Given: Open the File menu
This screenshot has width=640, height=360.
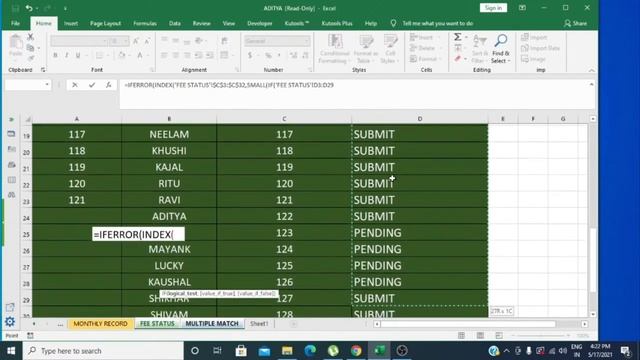Looking at the screenshot, I should coord(16,23).
